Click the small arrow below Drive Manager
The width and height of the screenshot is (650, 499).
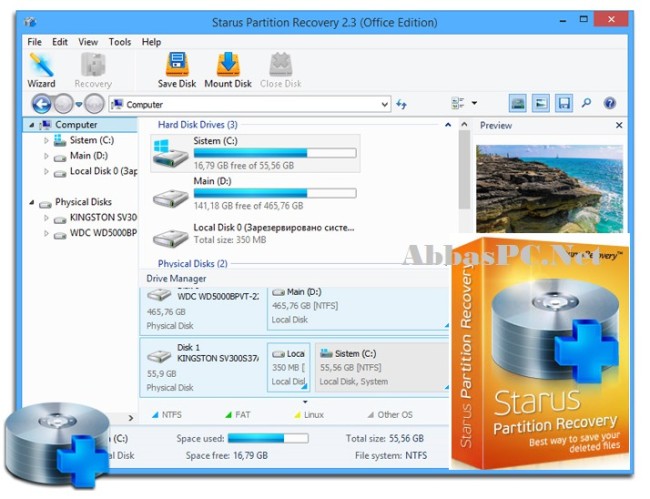click(305, 402)
